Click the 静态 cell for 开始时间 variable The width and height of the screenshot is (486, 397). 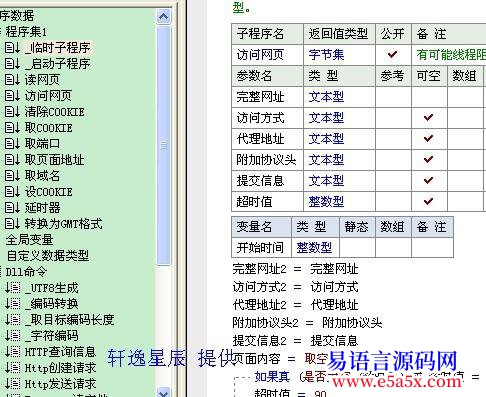357,247
